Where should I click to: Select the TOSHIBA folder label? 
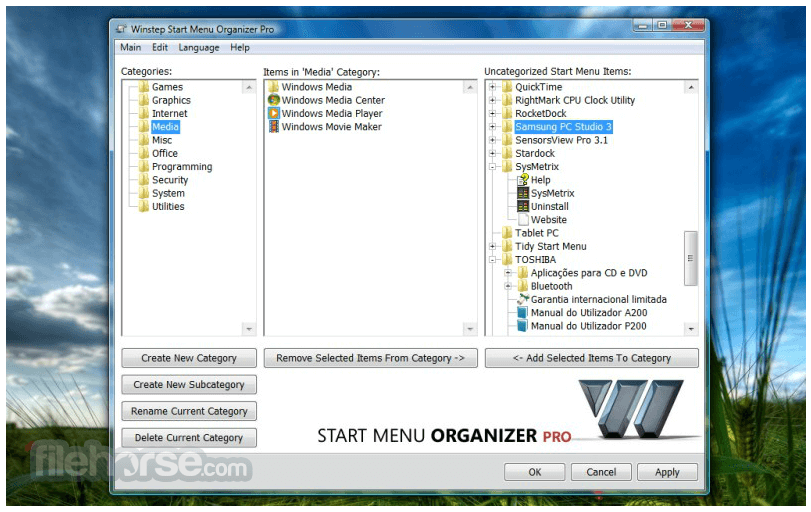[535, 260]
